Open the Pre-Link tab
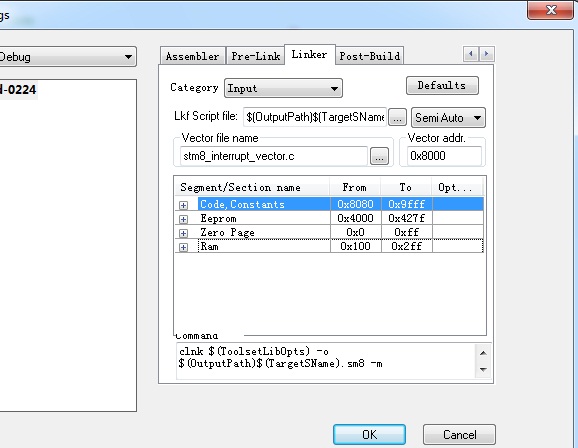The height and width of the screenshot is (448, 578). pos(255,56)
